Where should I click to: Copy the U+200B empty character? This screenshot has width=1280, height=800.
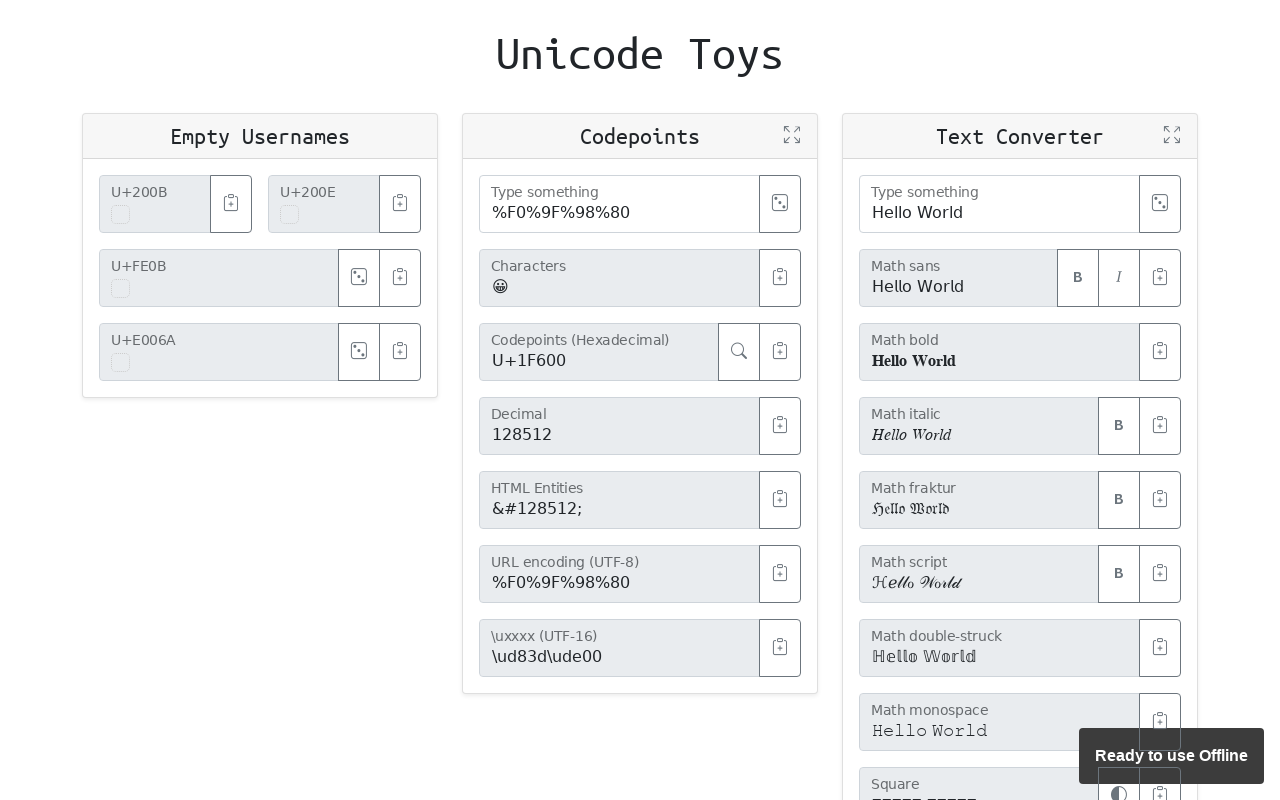(231, 204)
